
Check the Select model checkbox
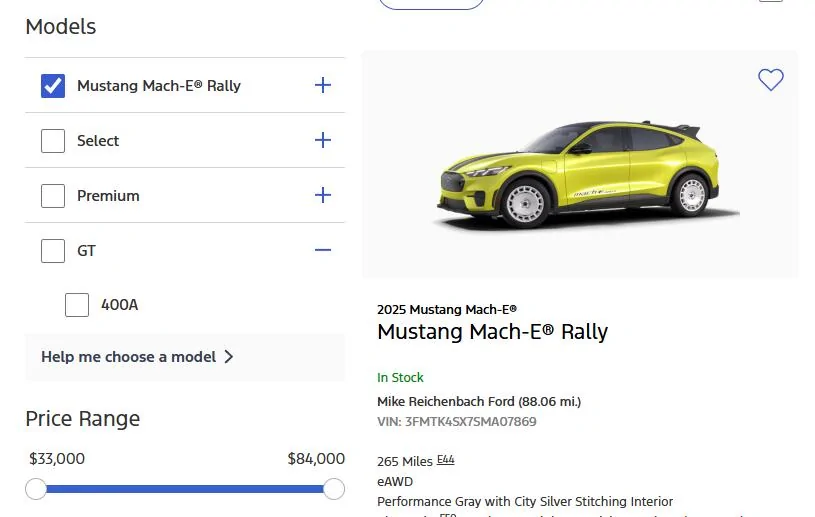pos(53,141)
